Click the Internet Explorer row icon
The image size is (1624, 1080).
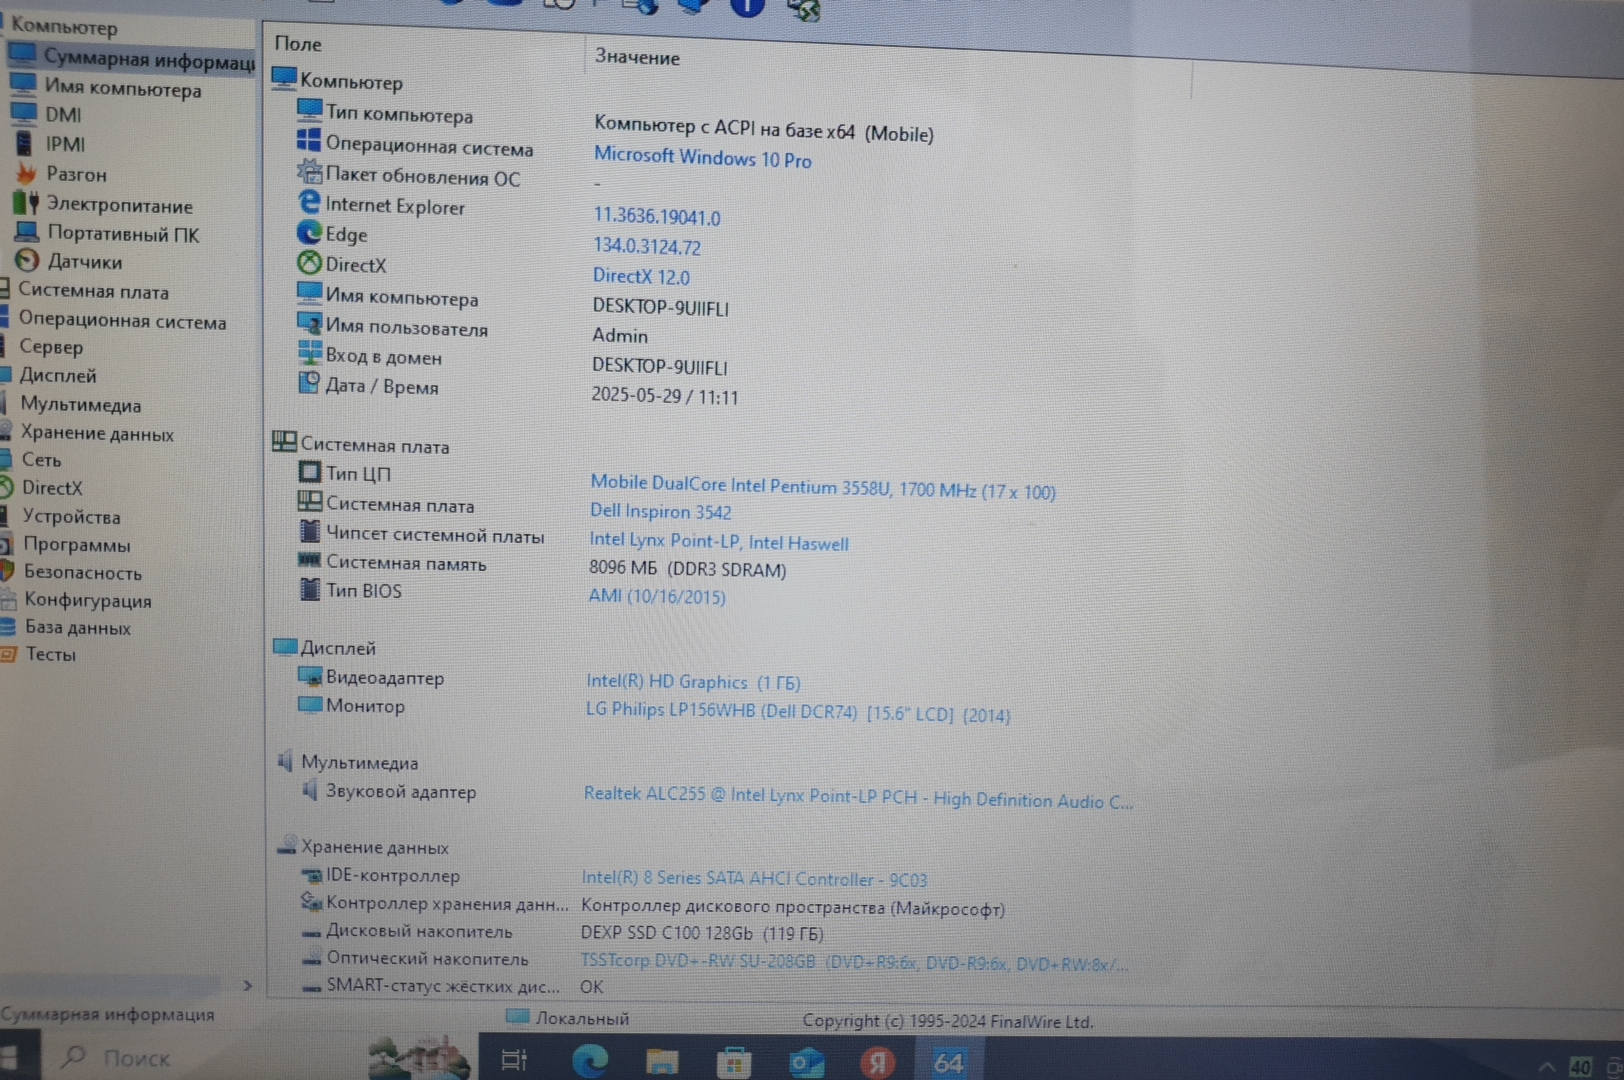(x=310, y=202)
